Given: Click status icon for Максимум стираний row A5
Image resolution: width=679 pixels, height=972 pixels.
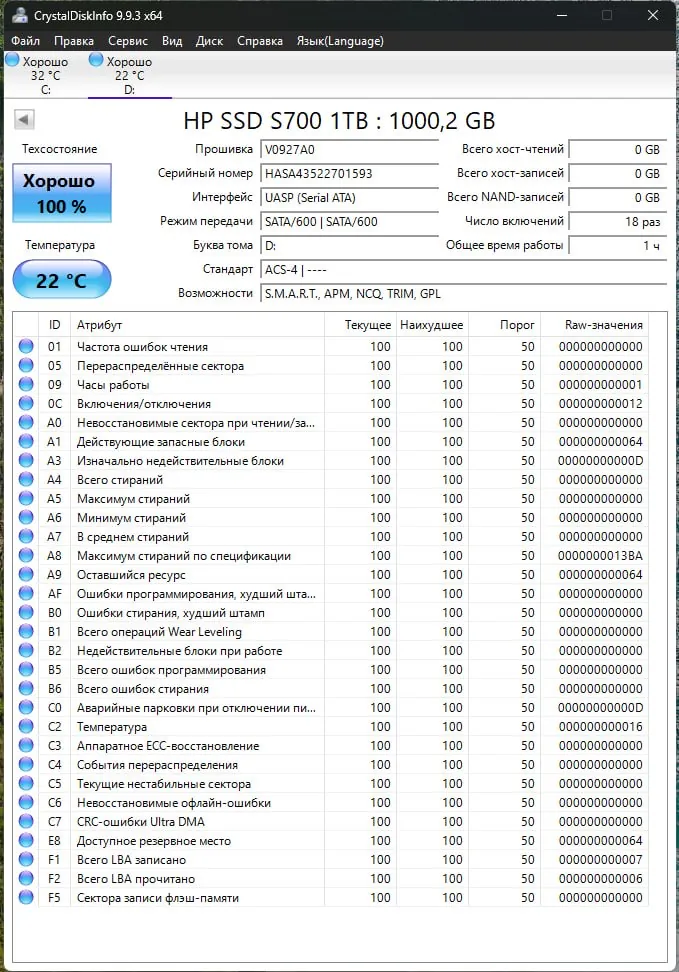Looking at the screenshot, I should coord(26,498).
